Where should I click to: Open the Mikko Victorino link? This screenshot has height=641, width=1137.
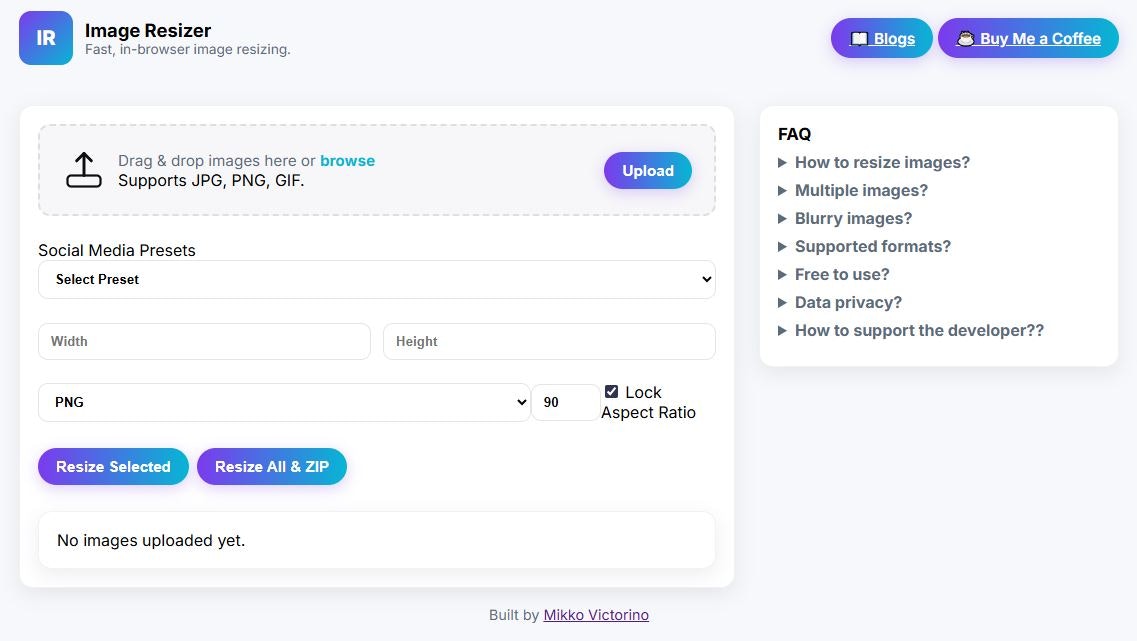pos(596,615)
